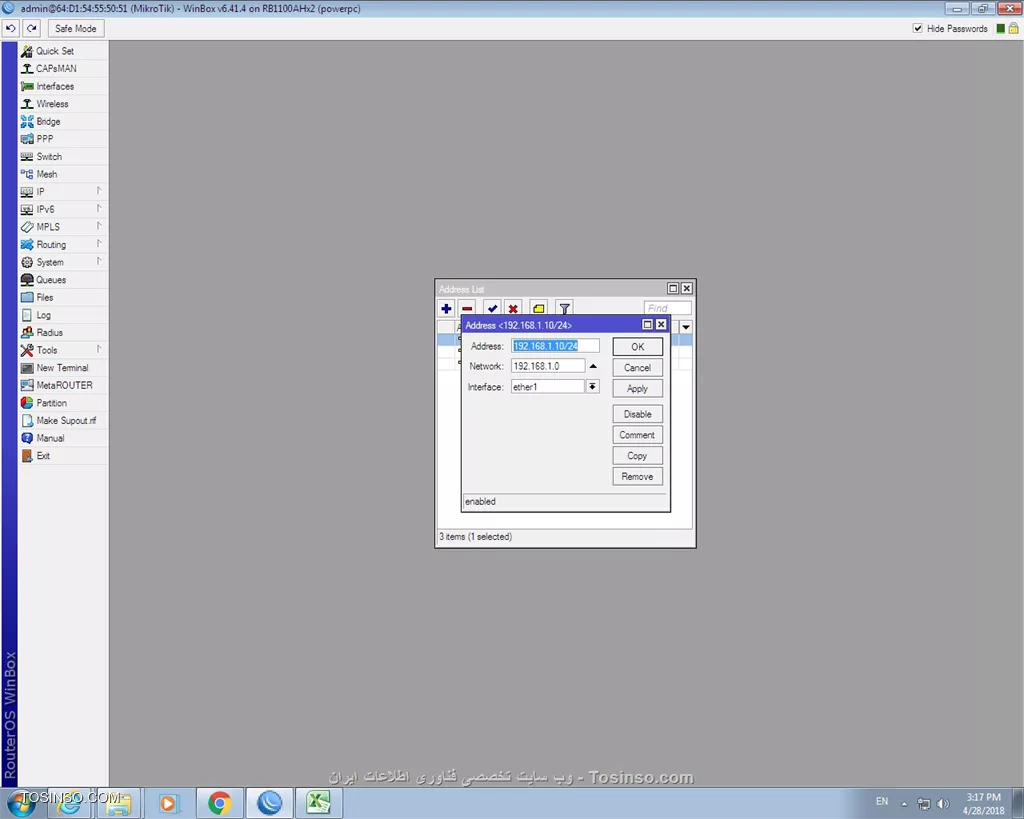Expand the IPv6 submenu arrow

coord(99,208)
